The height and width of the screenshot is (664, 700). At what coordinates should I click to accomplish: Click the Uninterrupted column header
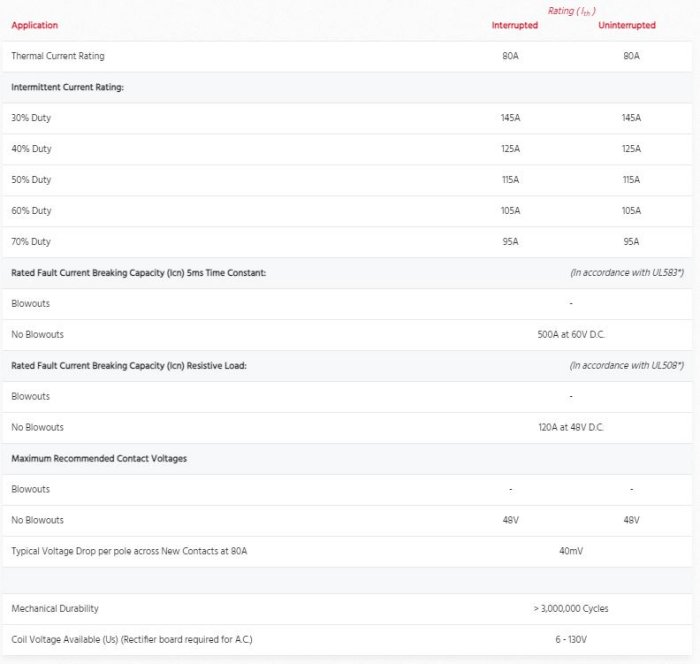627,25
